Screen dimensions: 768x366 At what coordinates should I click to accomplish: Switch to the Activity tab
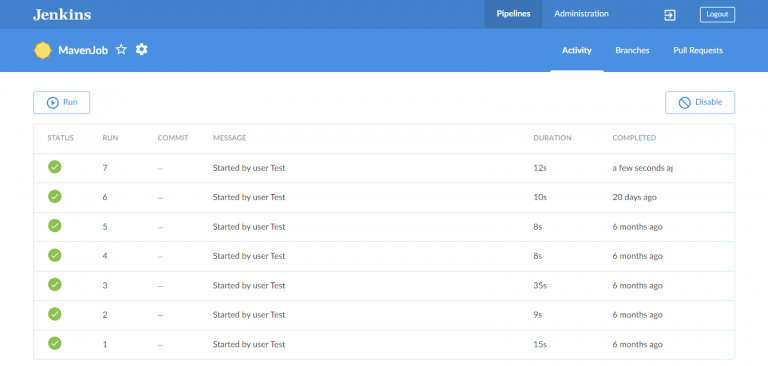pyautogui.click(x=576, y=50)
